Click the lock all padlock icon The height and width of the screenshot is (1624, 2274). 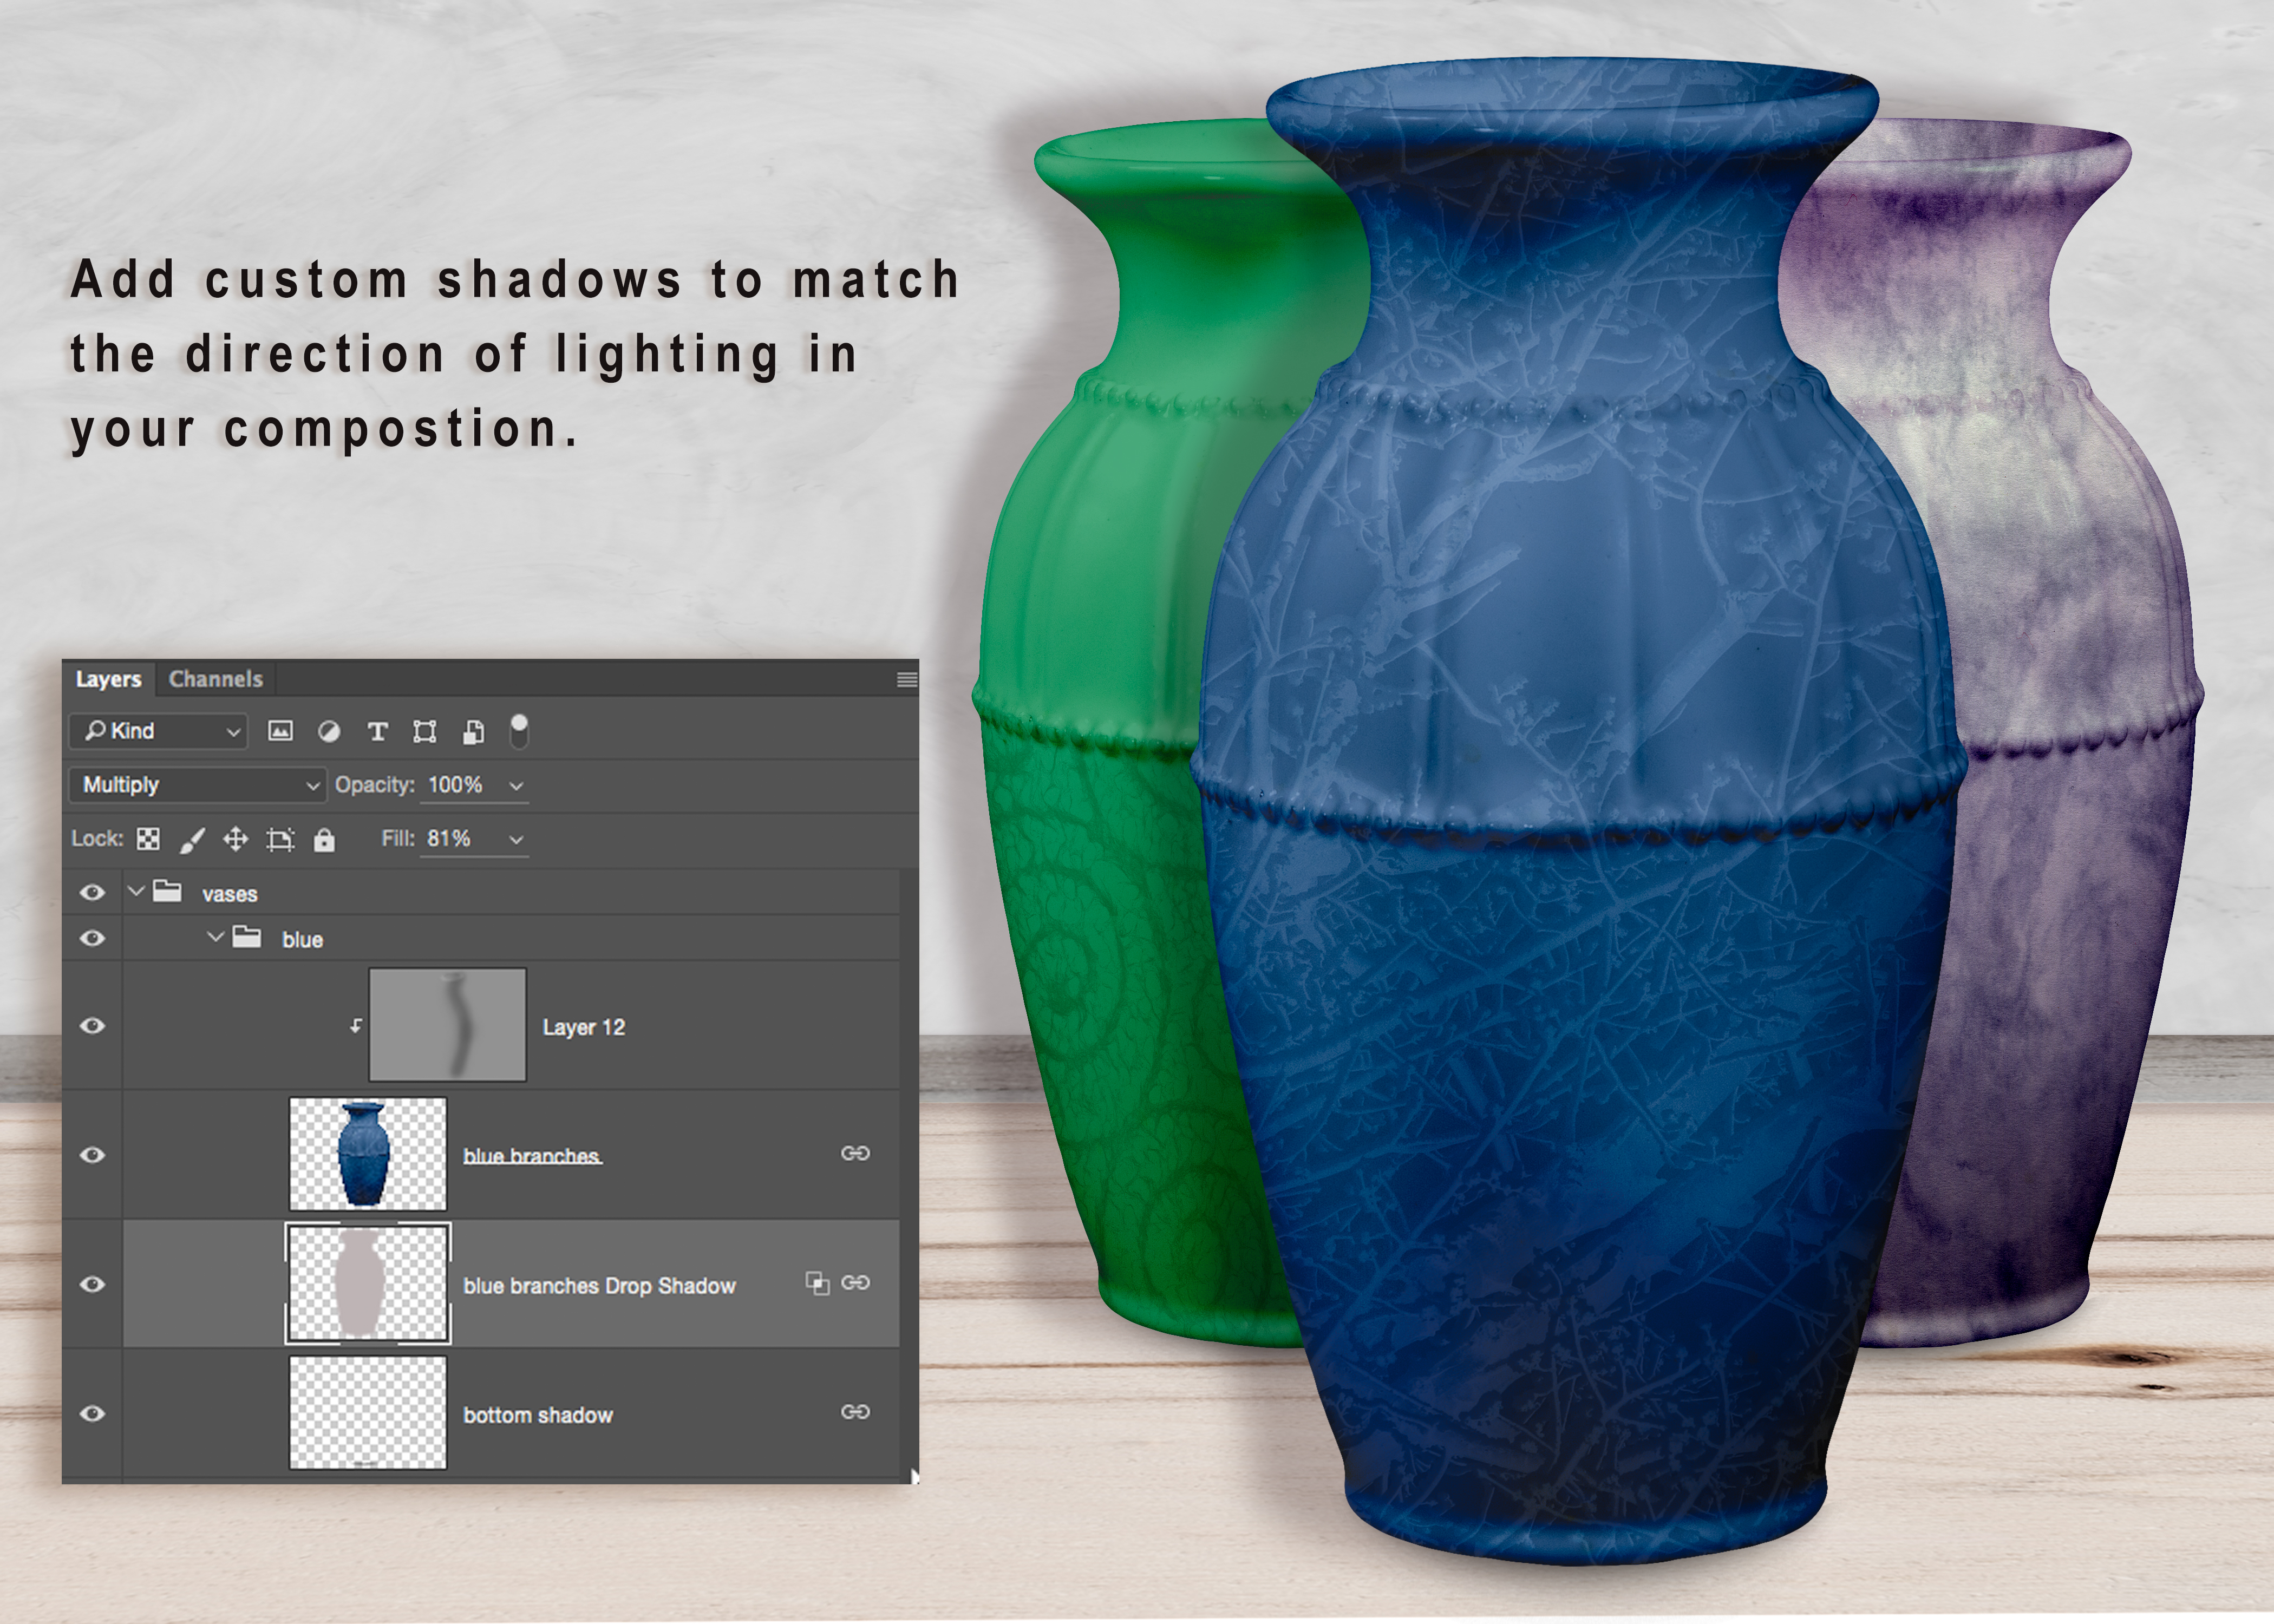tap(324, 839)
